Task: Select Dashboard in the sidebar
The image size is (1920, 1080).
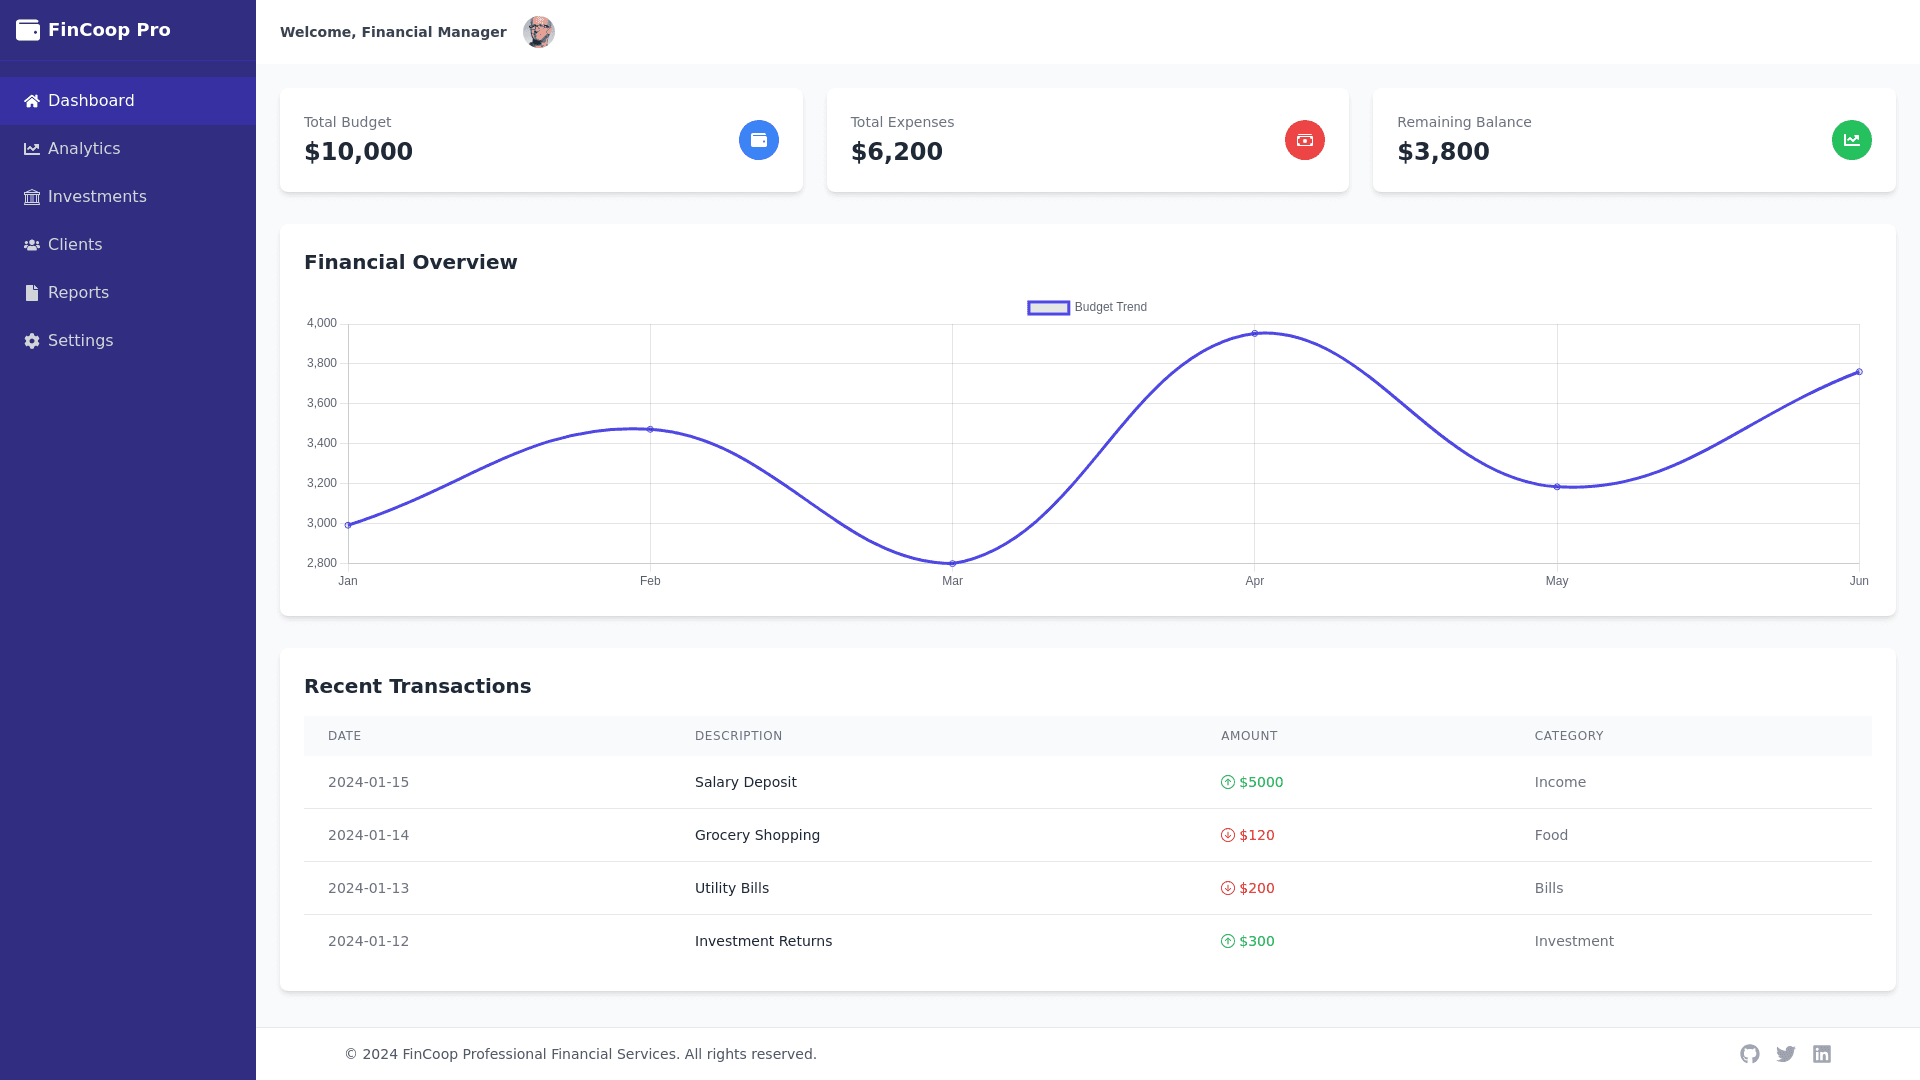Action: (91, 101)
